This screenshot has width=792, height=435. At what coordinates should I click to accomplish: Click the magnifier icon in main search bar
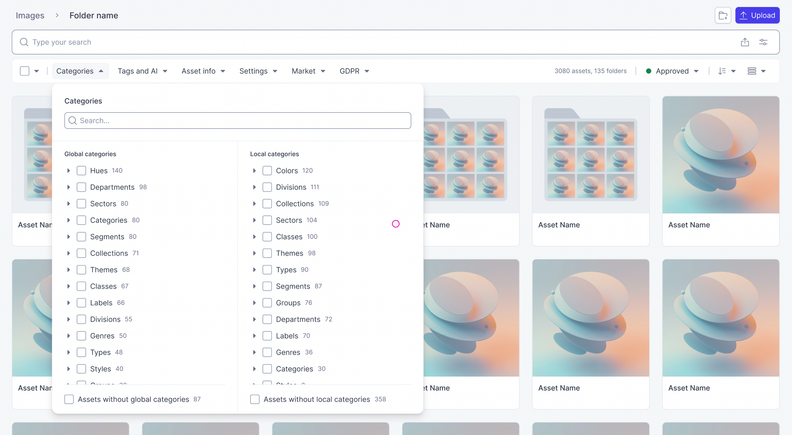click(x=24, y=42)
